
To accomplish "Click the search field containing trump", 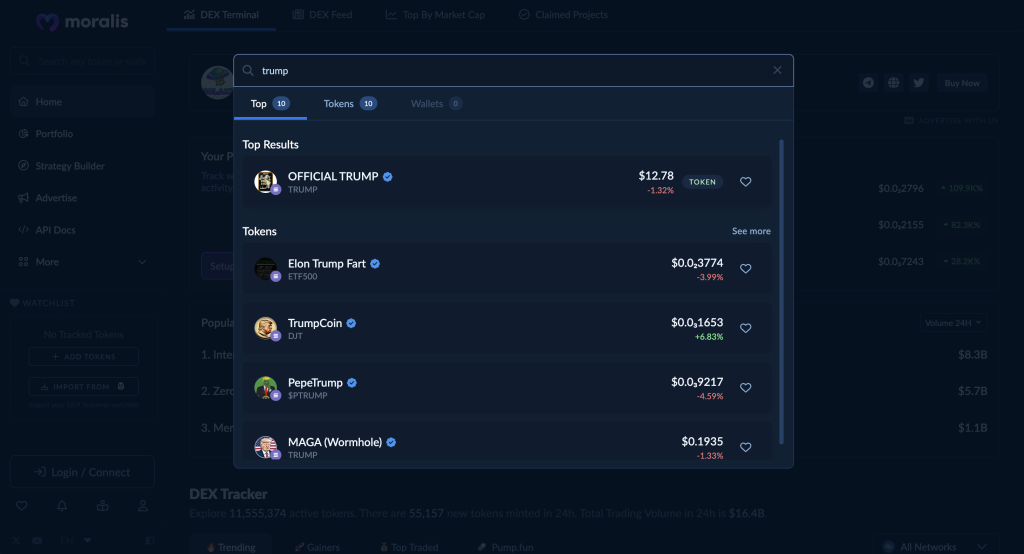I will pos(513,71).
